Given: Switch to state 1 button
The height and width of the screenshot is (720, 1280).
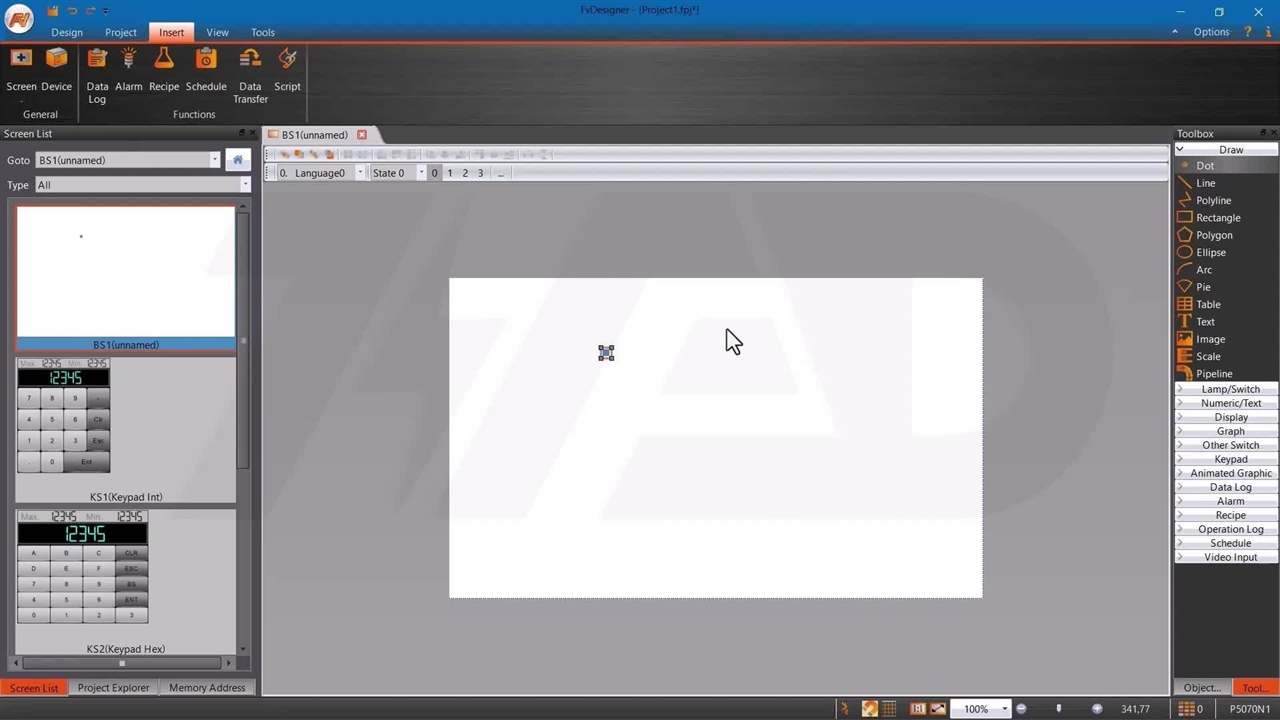Looking at the screenshot, I should [x=450, y=173].
